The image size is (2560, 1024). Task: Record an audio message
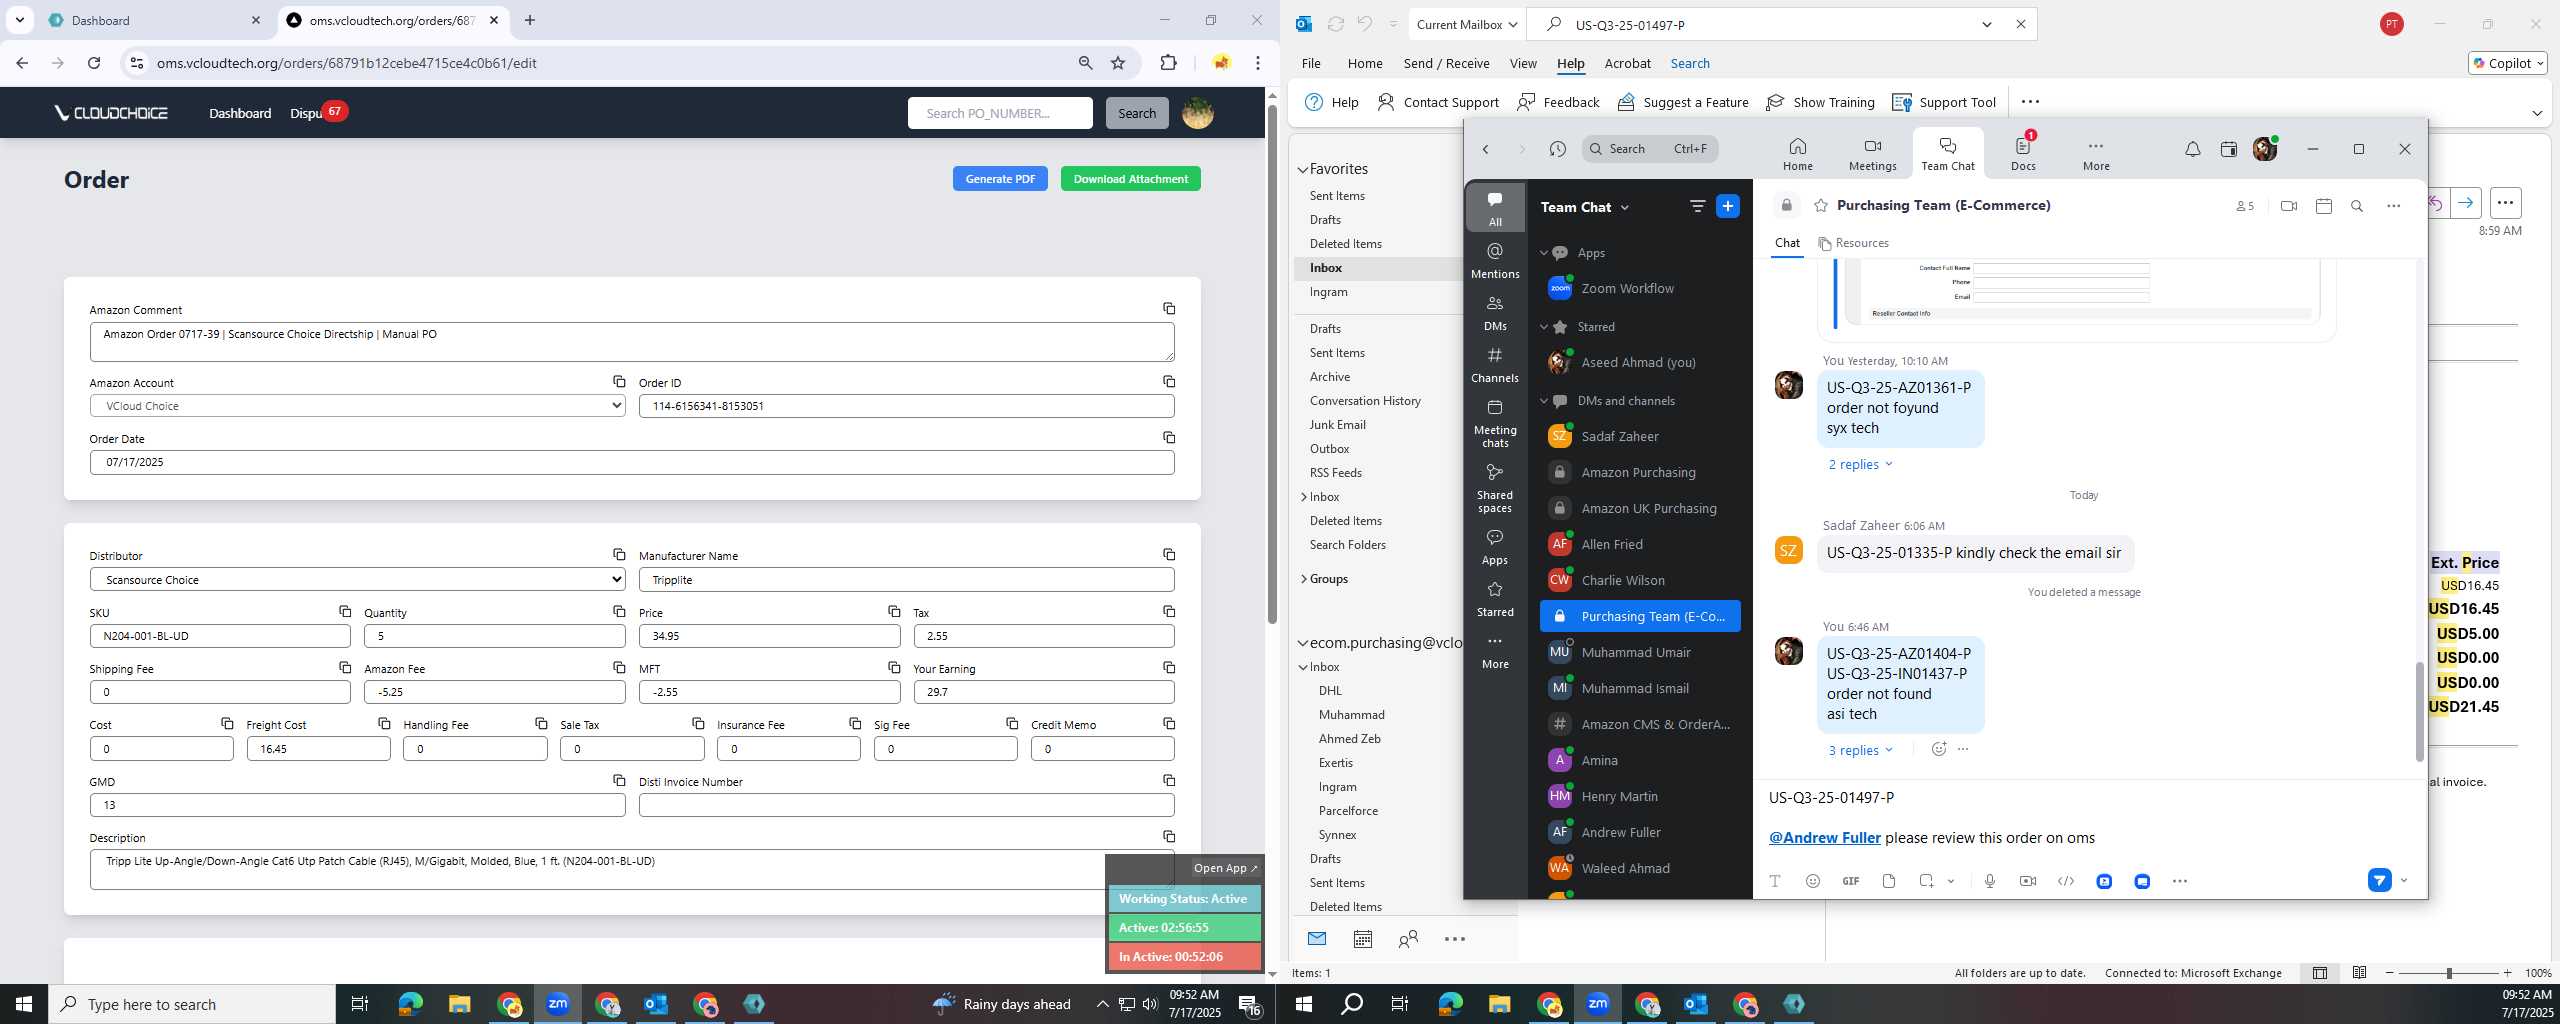click(x=1989, y=881)
